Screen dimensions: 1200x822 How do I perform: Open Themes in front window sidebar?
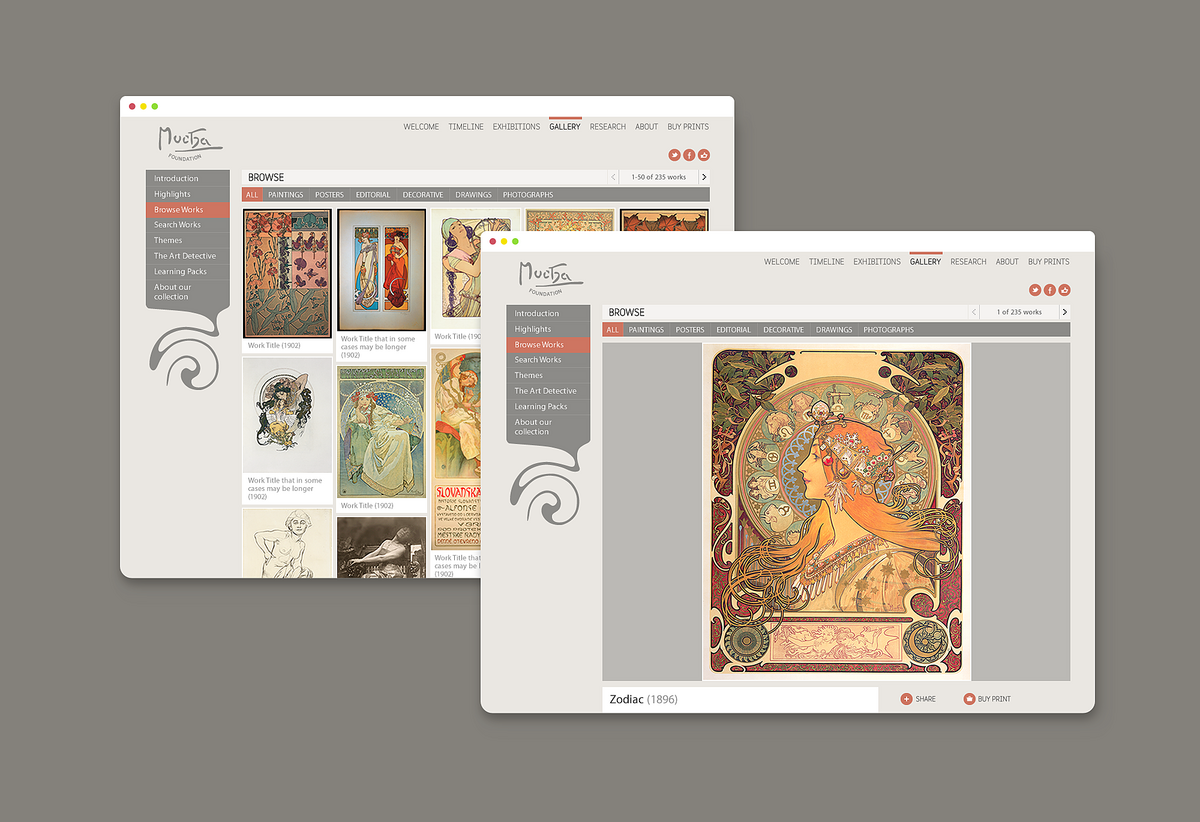(x=548, y=375)
